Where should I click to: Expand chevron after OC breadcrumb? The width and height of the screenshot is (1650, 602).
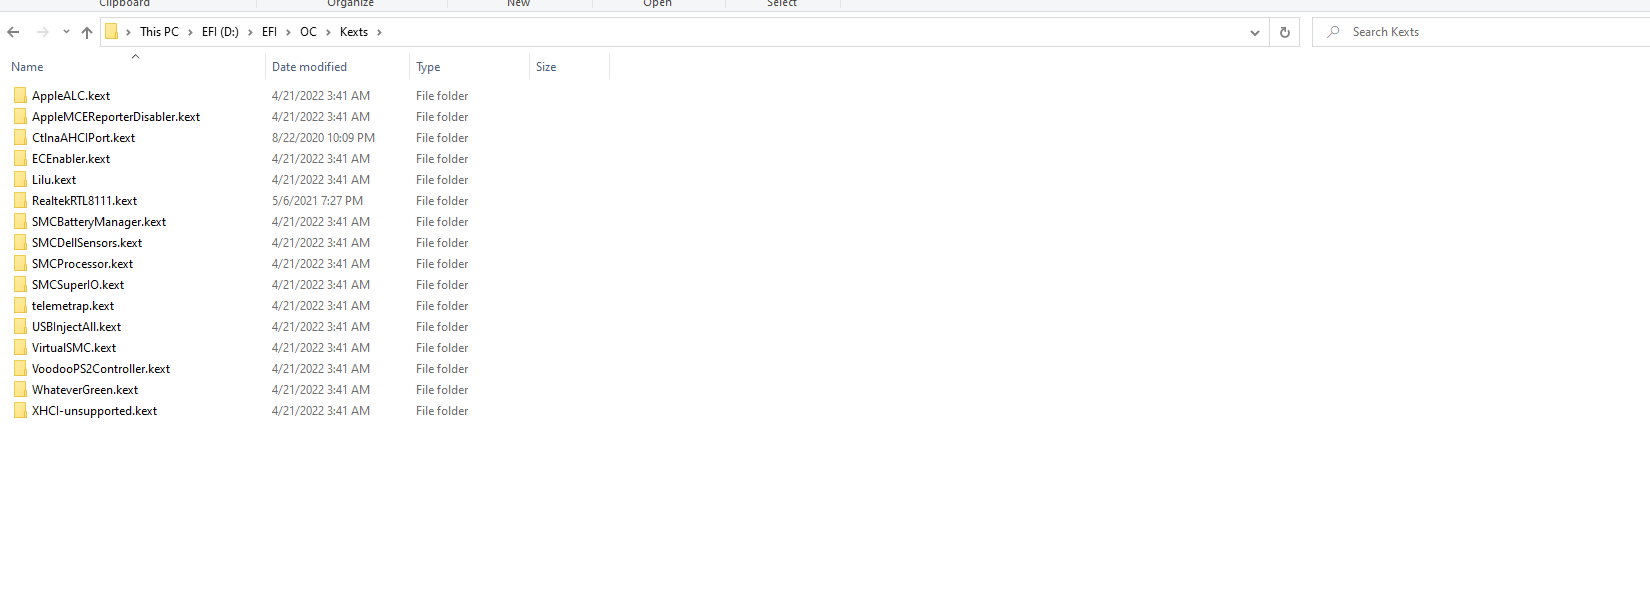coord(328,32)
